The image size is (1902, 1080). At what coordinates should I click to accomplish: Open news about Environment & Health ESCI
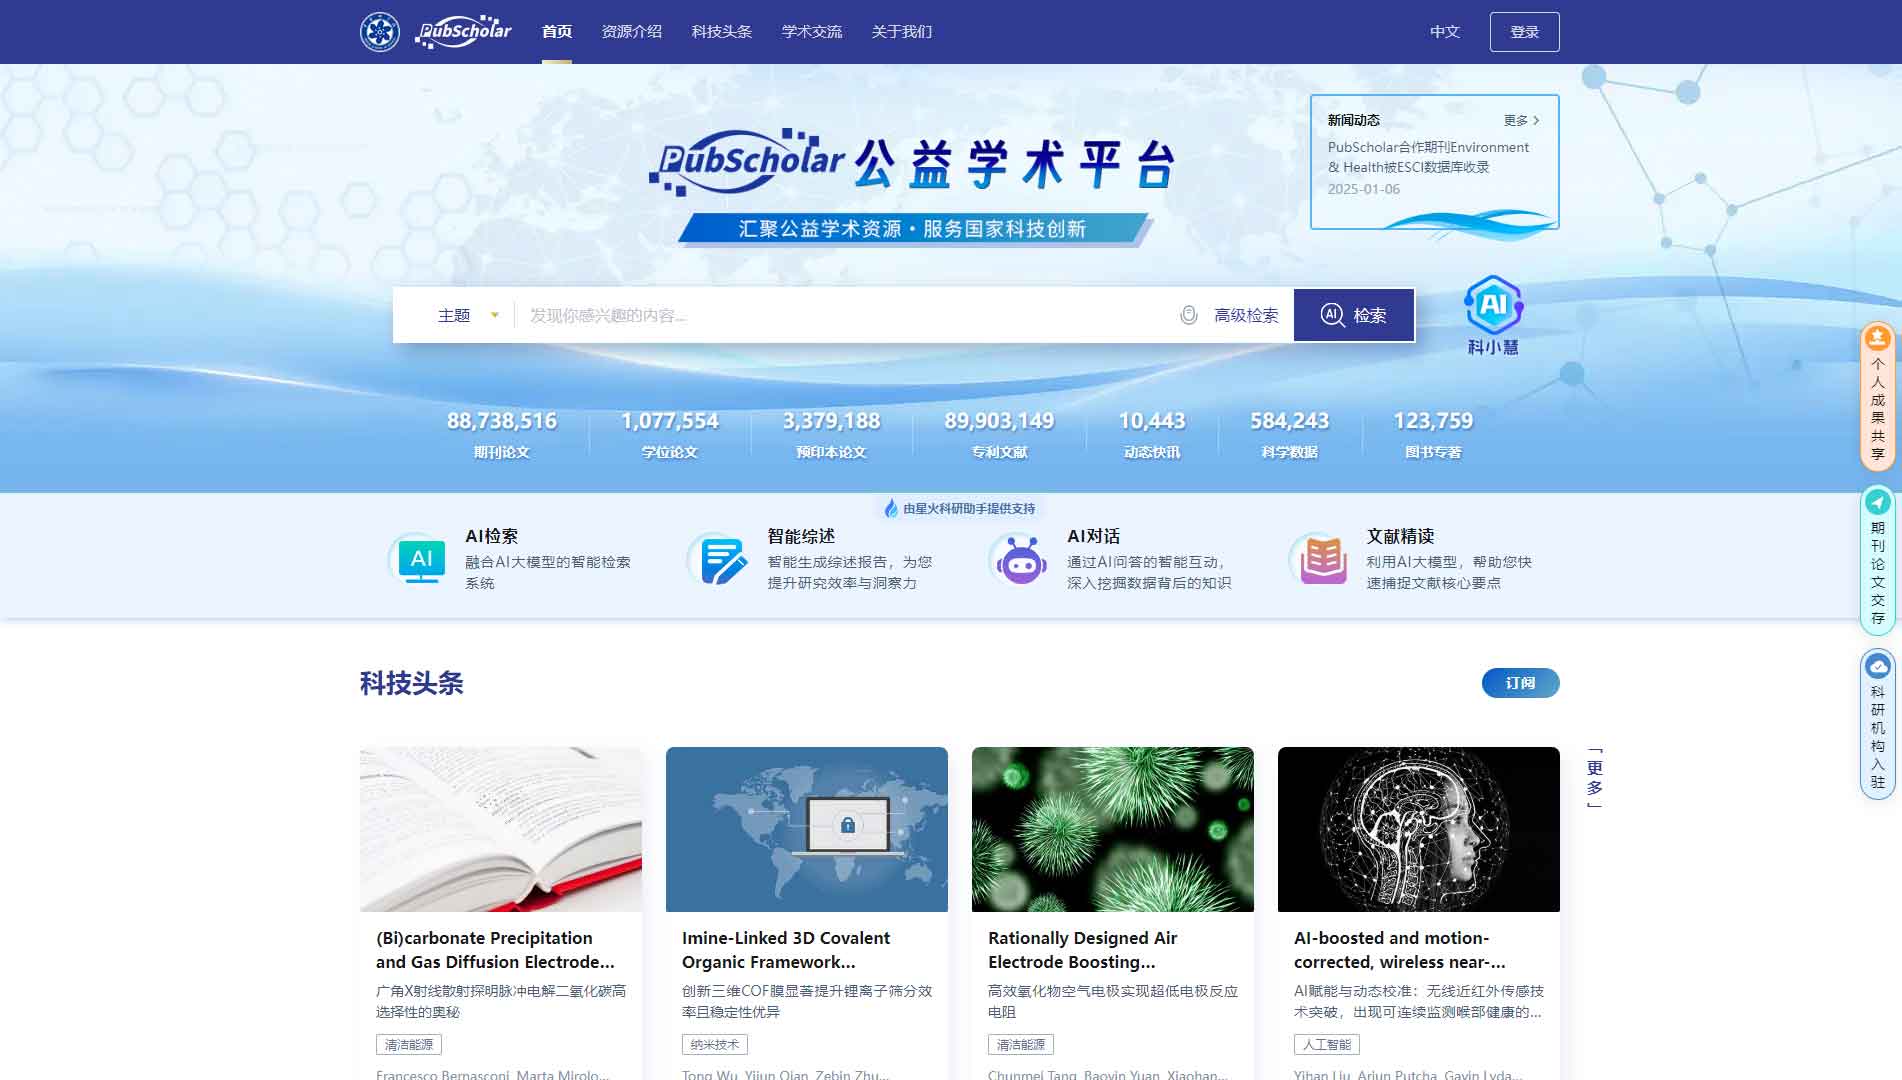click(x=1428, y=157)
